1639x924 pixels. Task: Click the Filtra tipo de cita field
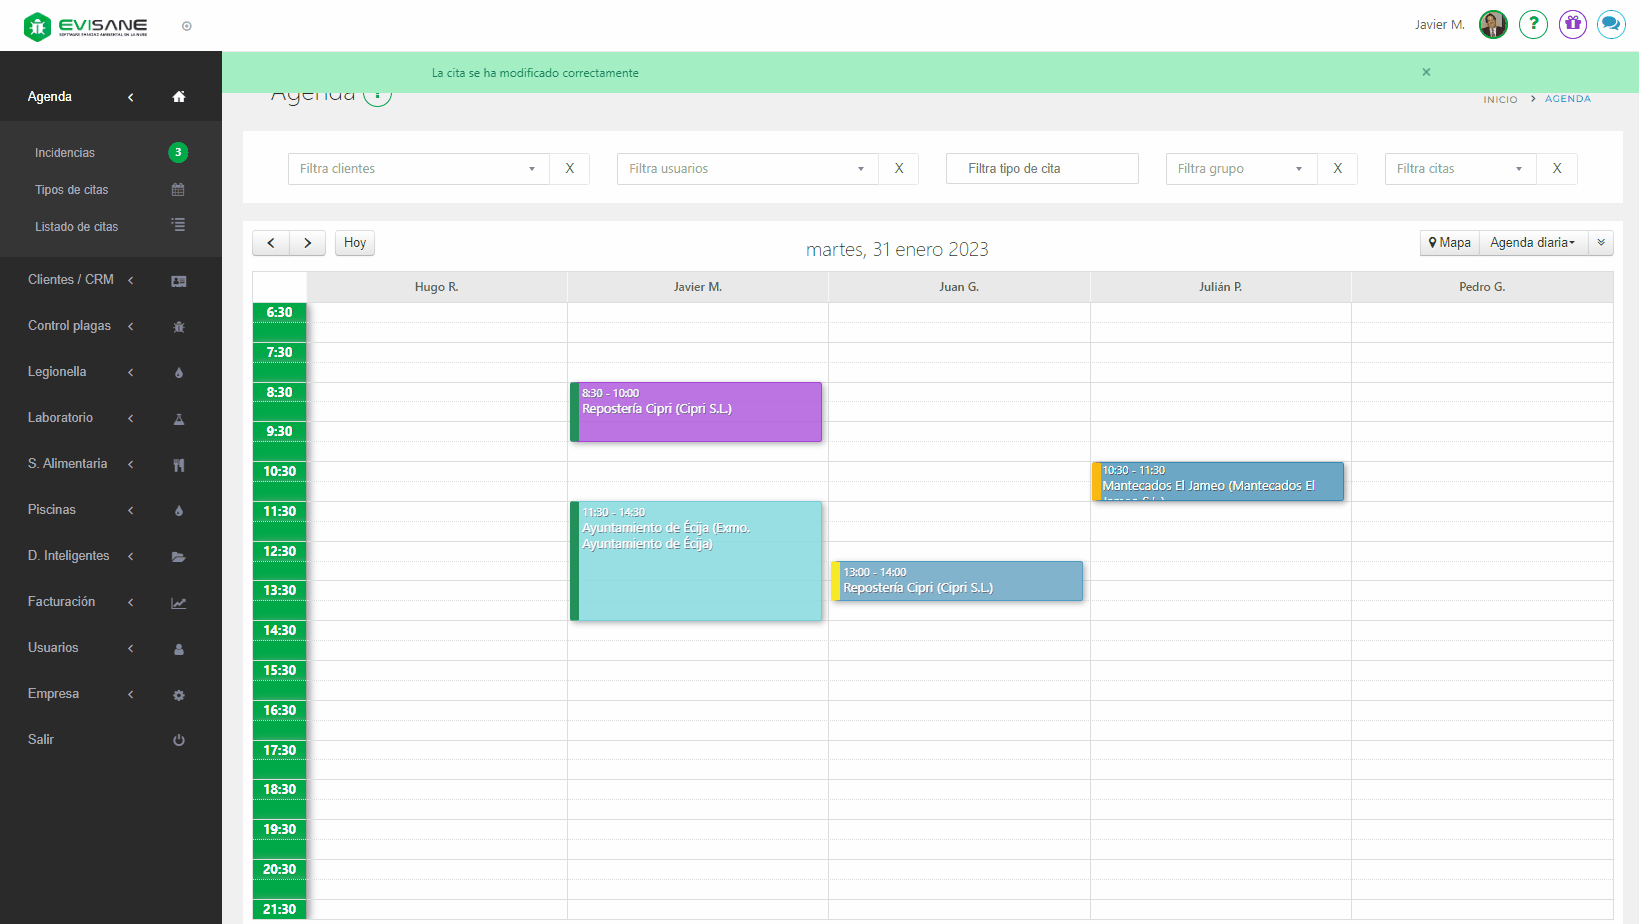click(1041, 169)
